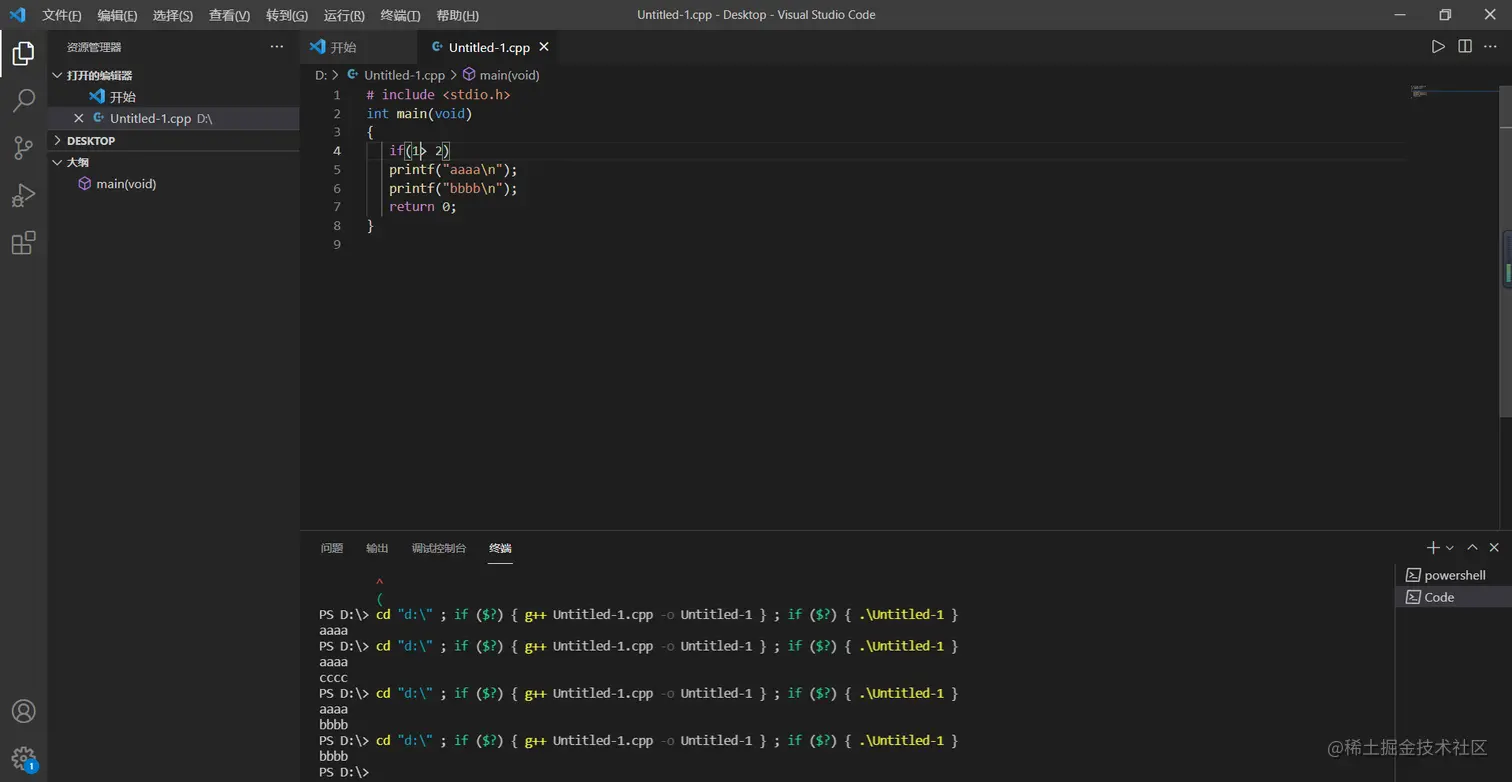Click the editor minimap preview
The image size is (1512, 782).
pos(1420,91)
